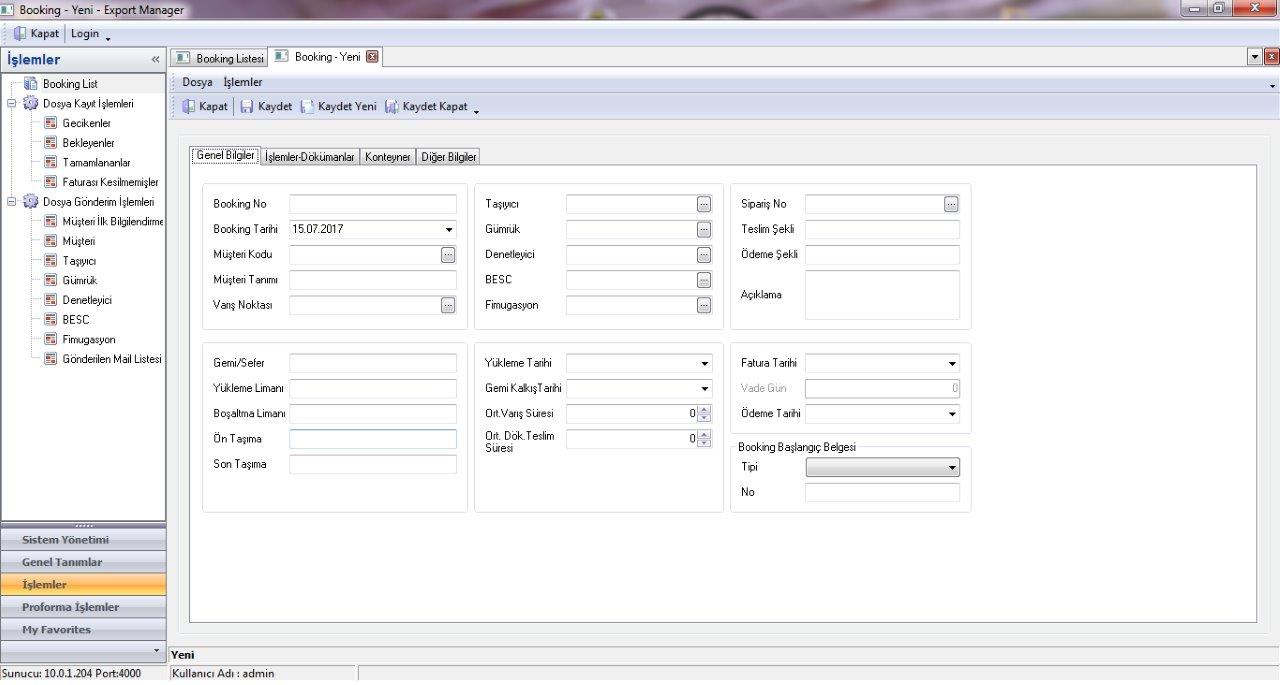Click Müşteri Kodu lookup ellipsis button
This screenshot has width=1280, height=685.
(448, 255)
